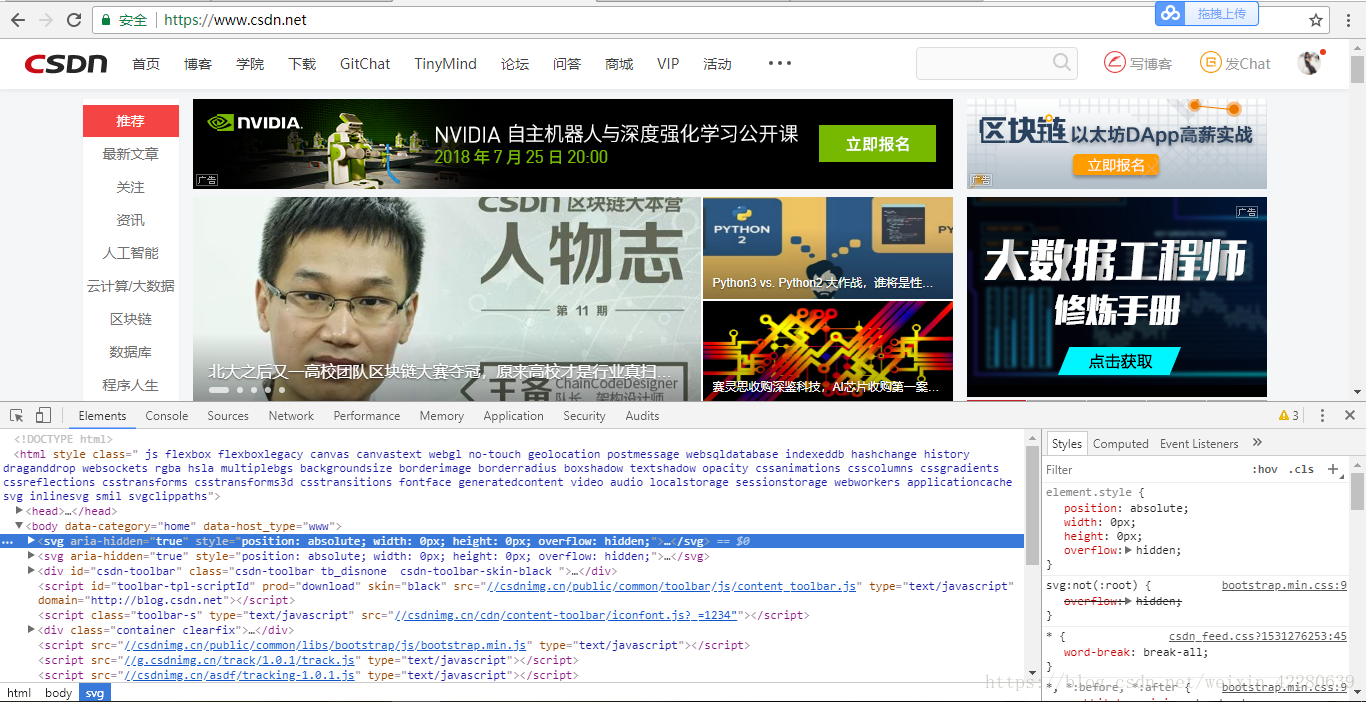Open the Performance tab
The height and width of the screenshot is (702, 1366).
(x=367, y=416)
